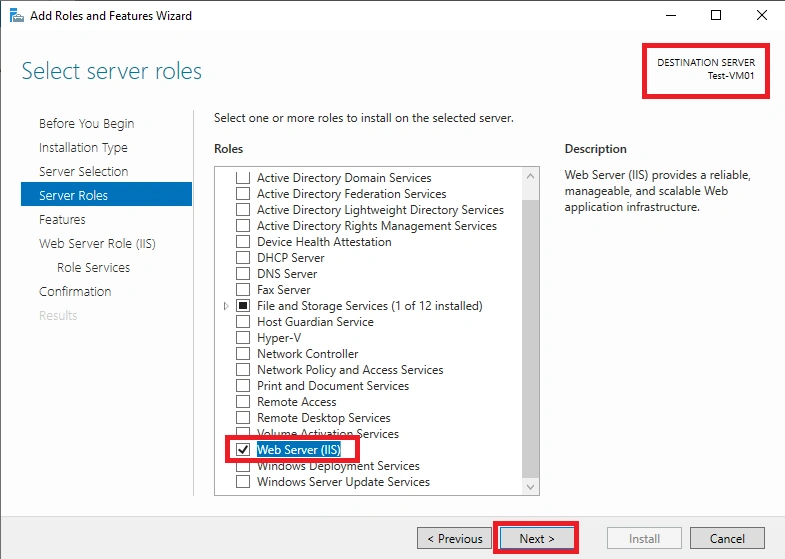This screenshot has width=785, height=559.
Task: Open the Role Services step
Action: click(x=93, y=268)
